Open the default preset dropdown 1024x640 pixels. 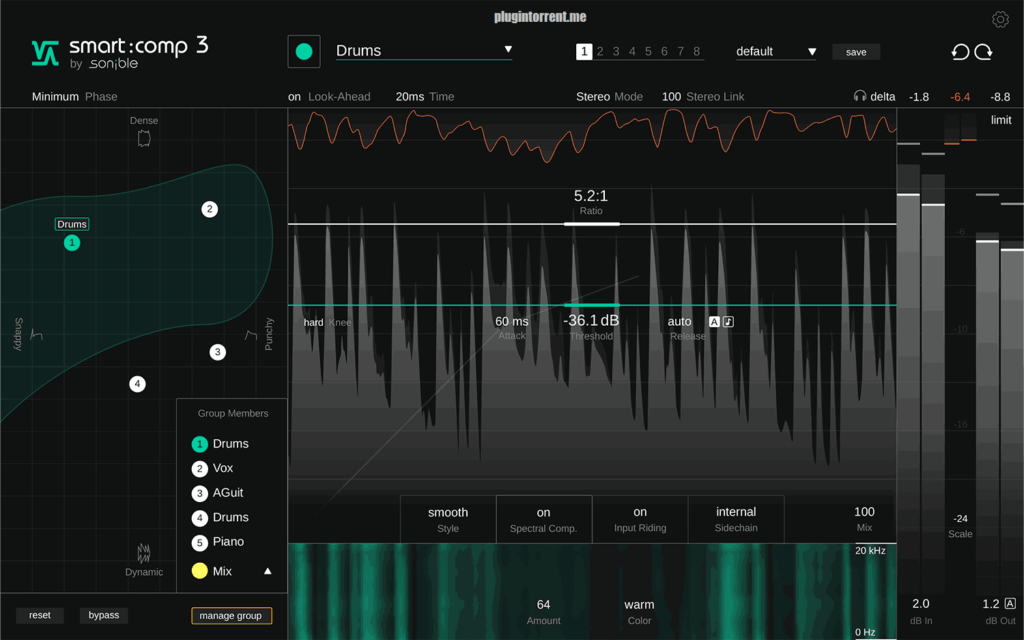[x=776, y=52]
